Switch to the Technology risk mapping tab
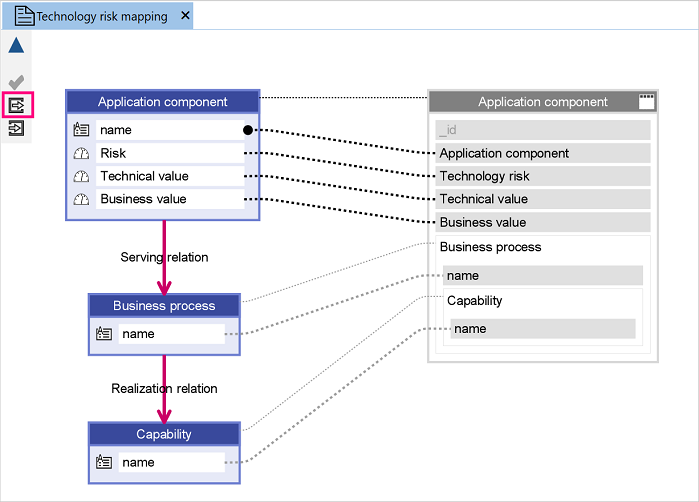699x502 pixels. coord(102,16)
